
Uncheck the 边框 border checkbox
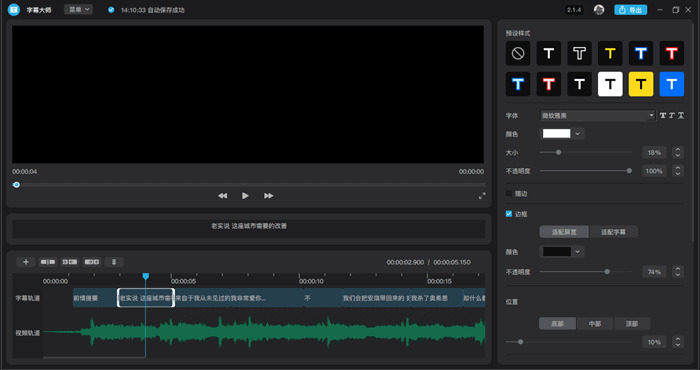508,214
